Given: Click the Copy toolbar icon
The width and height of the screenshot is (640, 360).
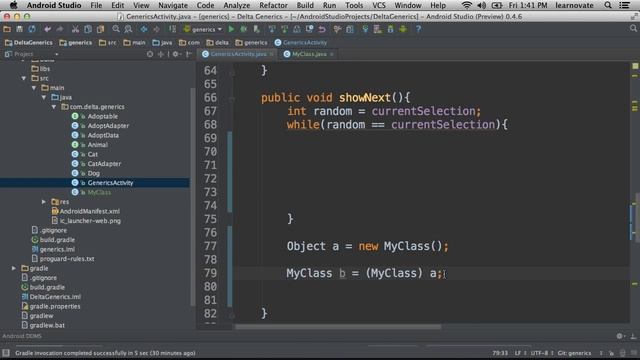Looking at the screenshot, I should 88,29.
